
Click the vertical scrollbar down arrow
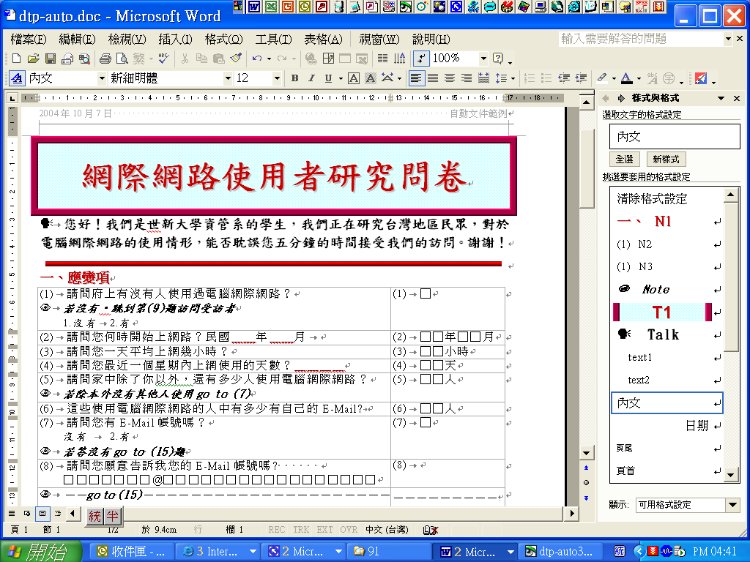[x=586, y=452]
